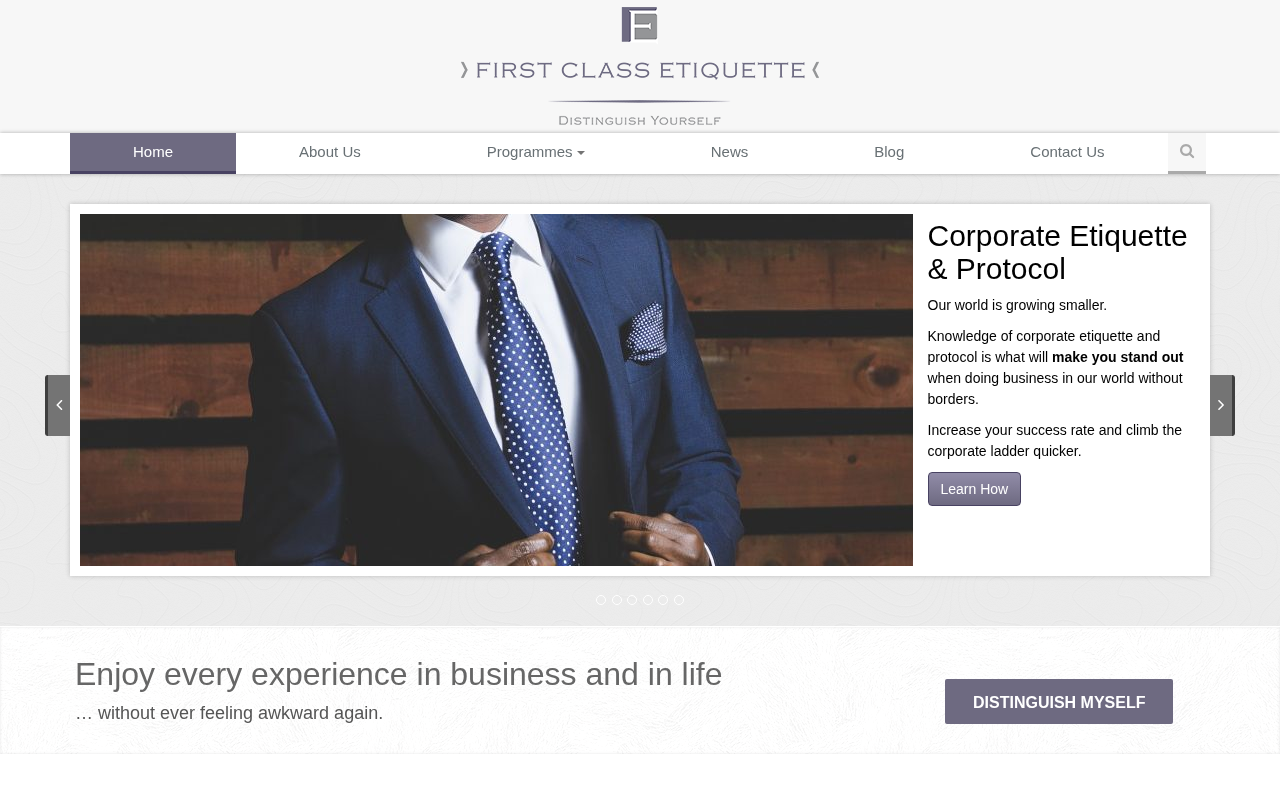The image size is (1280, 800).
Task: Click the Corporate Etiquette & Protocol heading
Action: click(1058, 252)
